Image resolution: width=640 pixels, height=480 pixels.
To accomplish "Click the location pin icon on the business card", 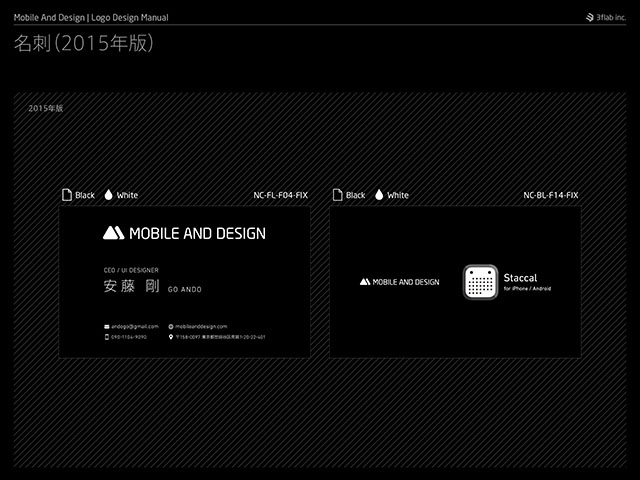I will point(171,337).
